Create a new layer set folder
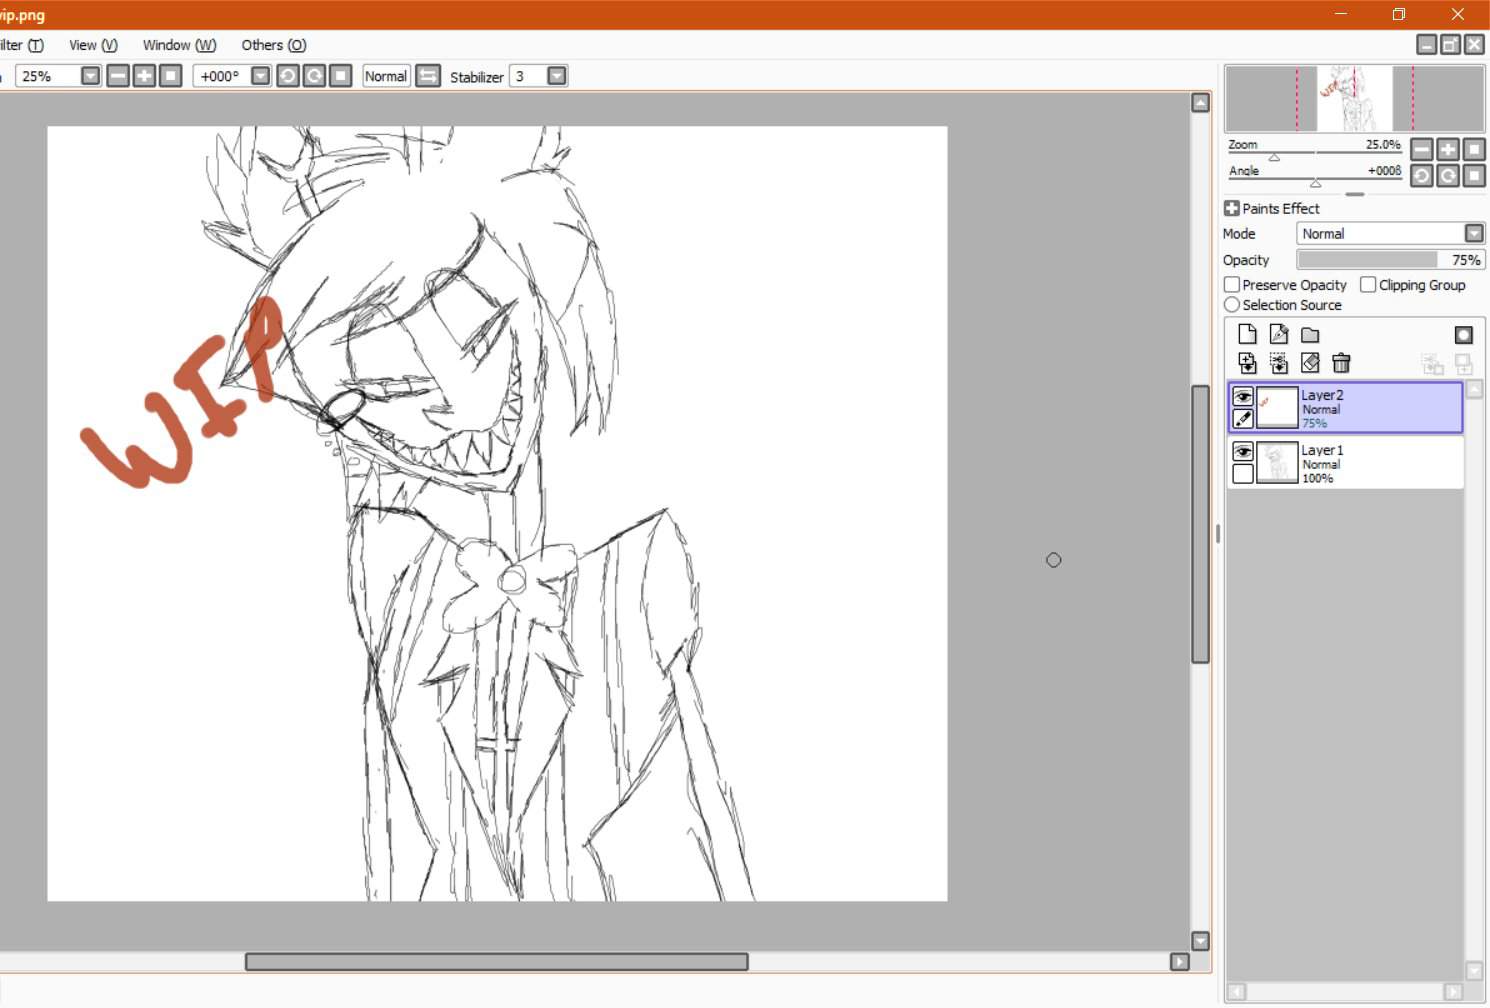Screen dimensions: 1490x1008 (1310, 334)
